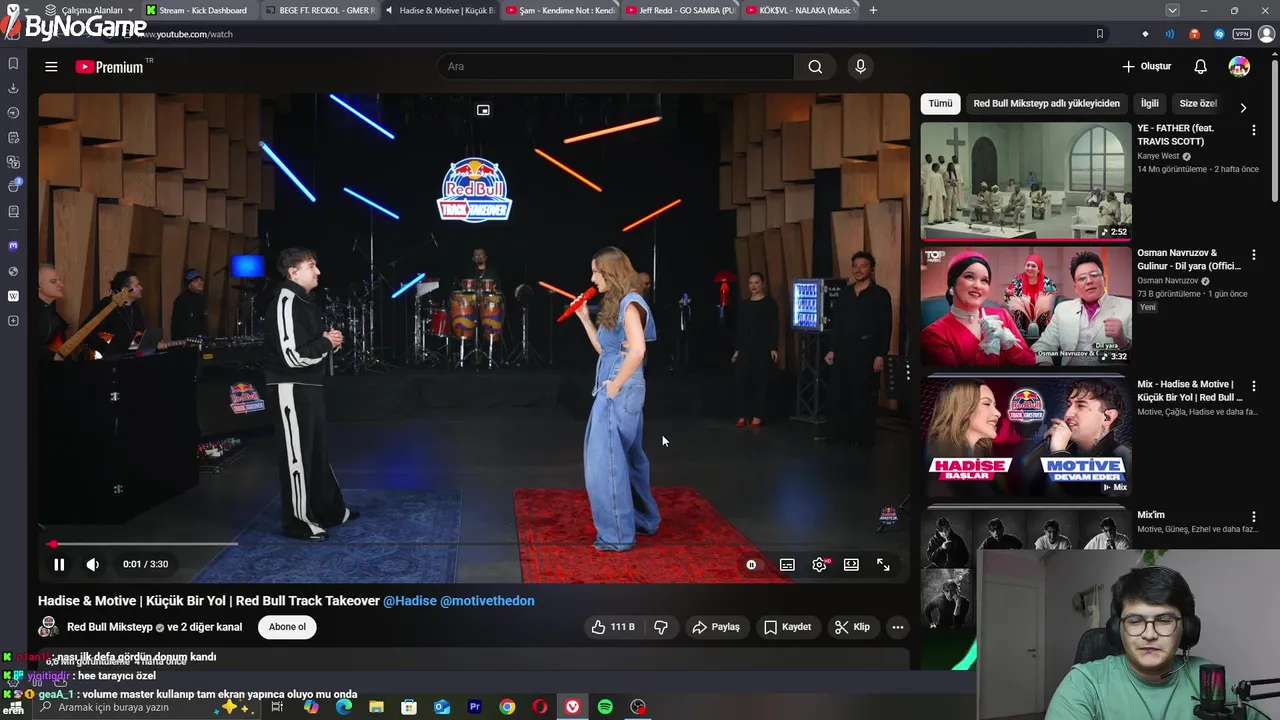Image resolution: width=1280 pixels, height=720 pixels.
Task: Click the Oluştur create button
Action: pyautogui.click(x=1146, y=67)
